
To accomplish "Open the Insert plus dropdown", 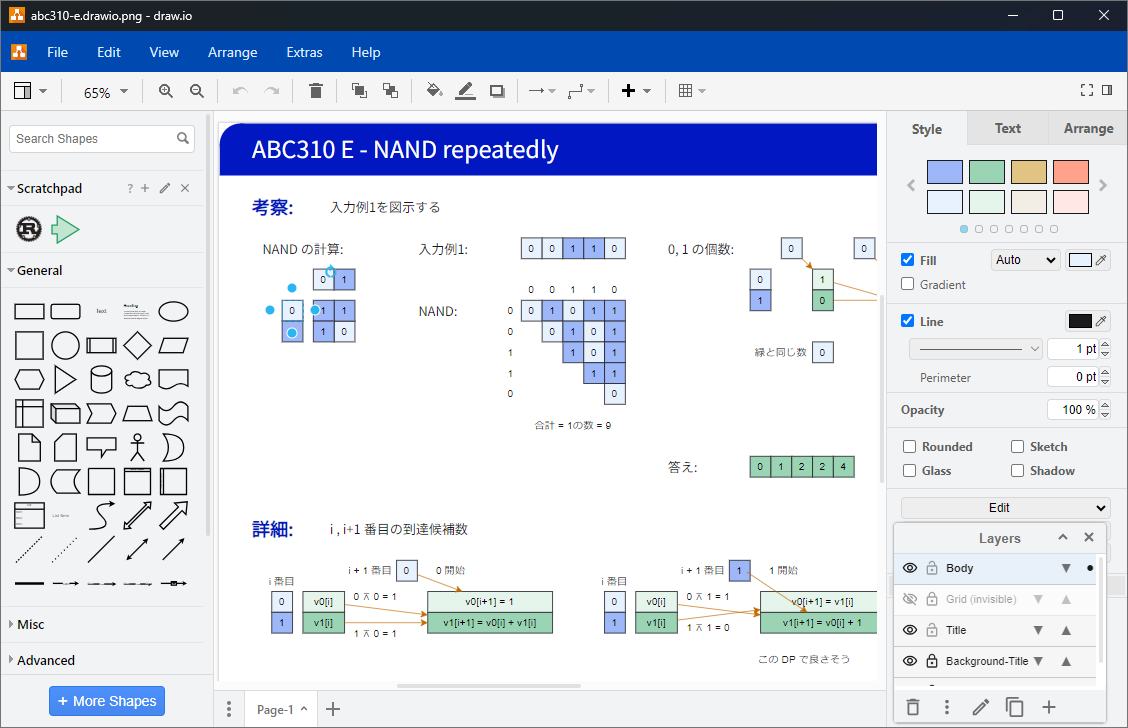I will [x=636, y=91].
